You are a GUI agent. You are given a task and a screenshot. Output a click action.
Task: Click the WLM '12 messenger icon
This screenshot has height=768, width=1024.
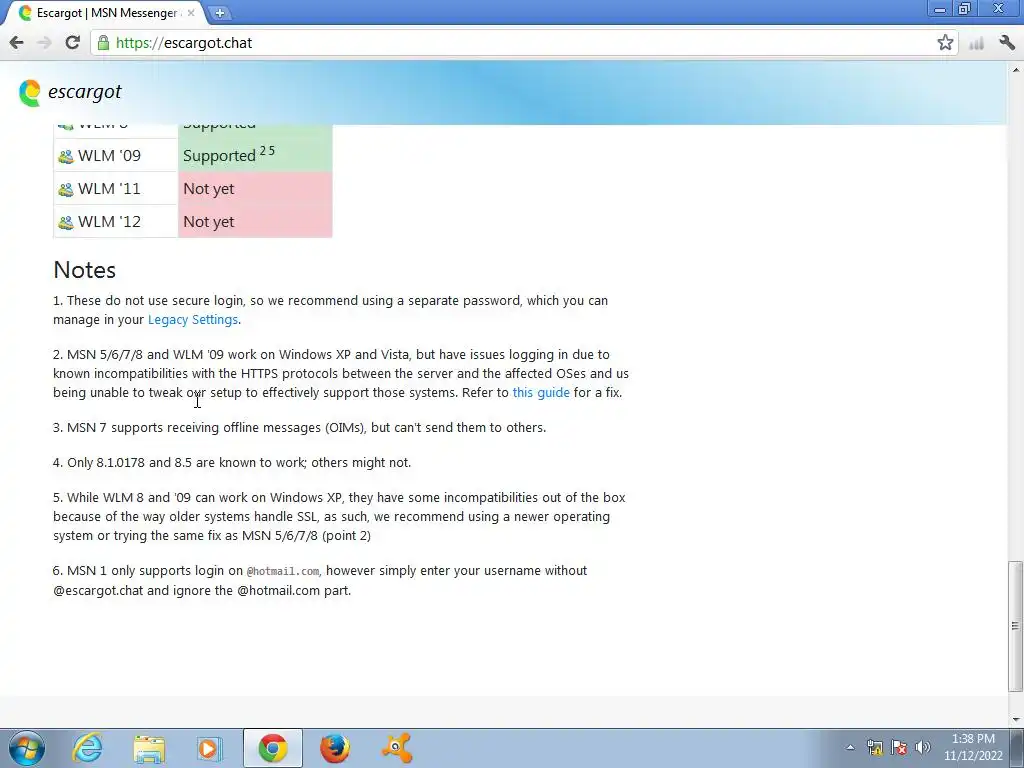coord(65,223)
